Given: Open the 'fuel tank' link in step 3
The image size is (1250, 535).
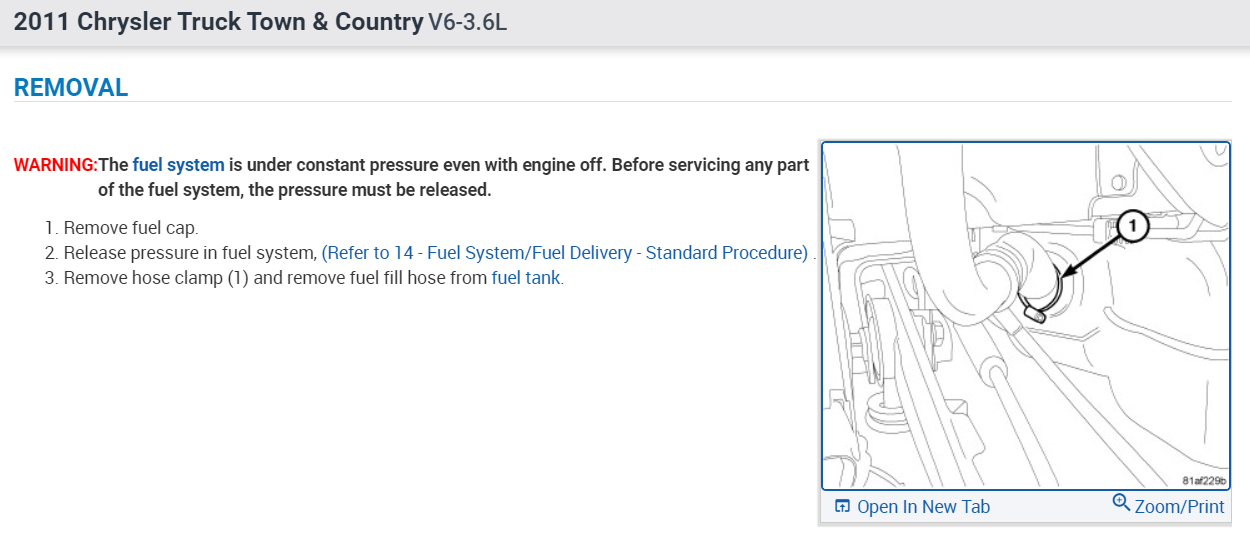Looking at the screenshot, I should pyautogui.click(x=525, y=278).
